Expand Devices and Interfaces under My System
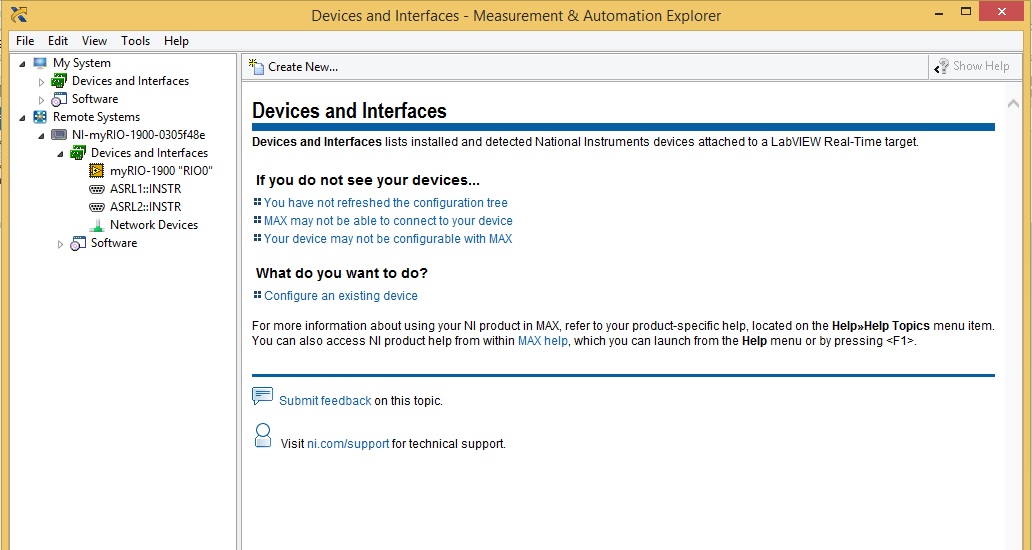Image resolution: width=1032 pixels, height=550 pixels. click(x=41, y=82)
